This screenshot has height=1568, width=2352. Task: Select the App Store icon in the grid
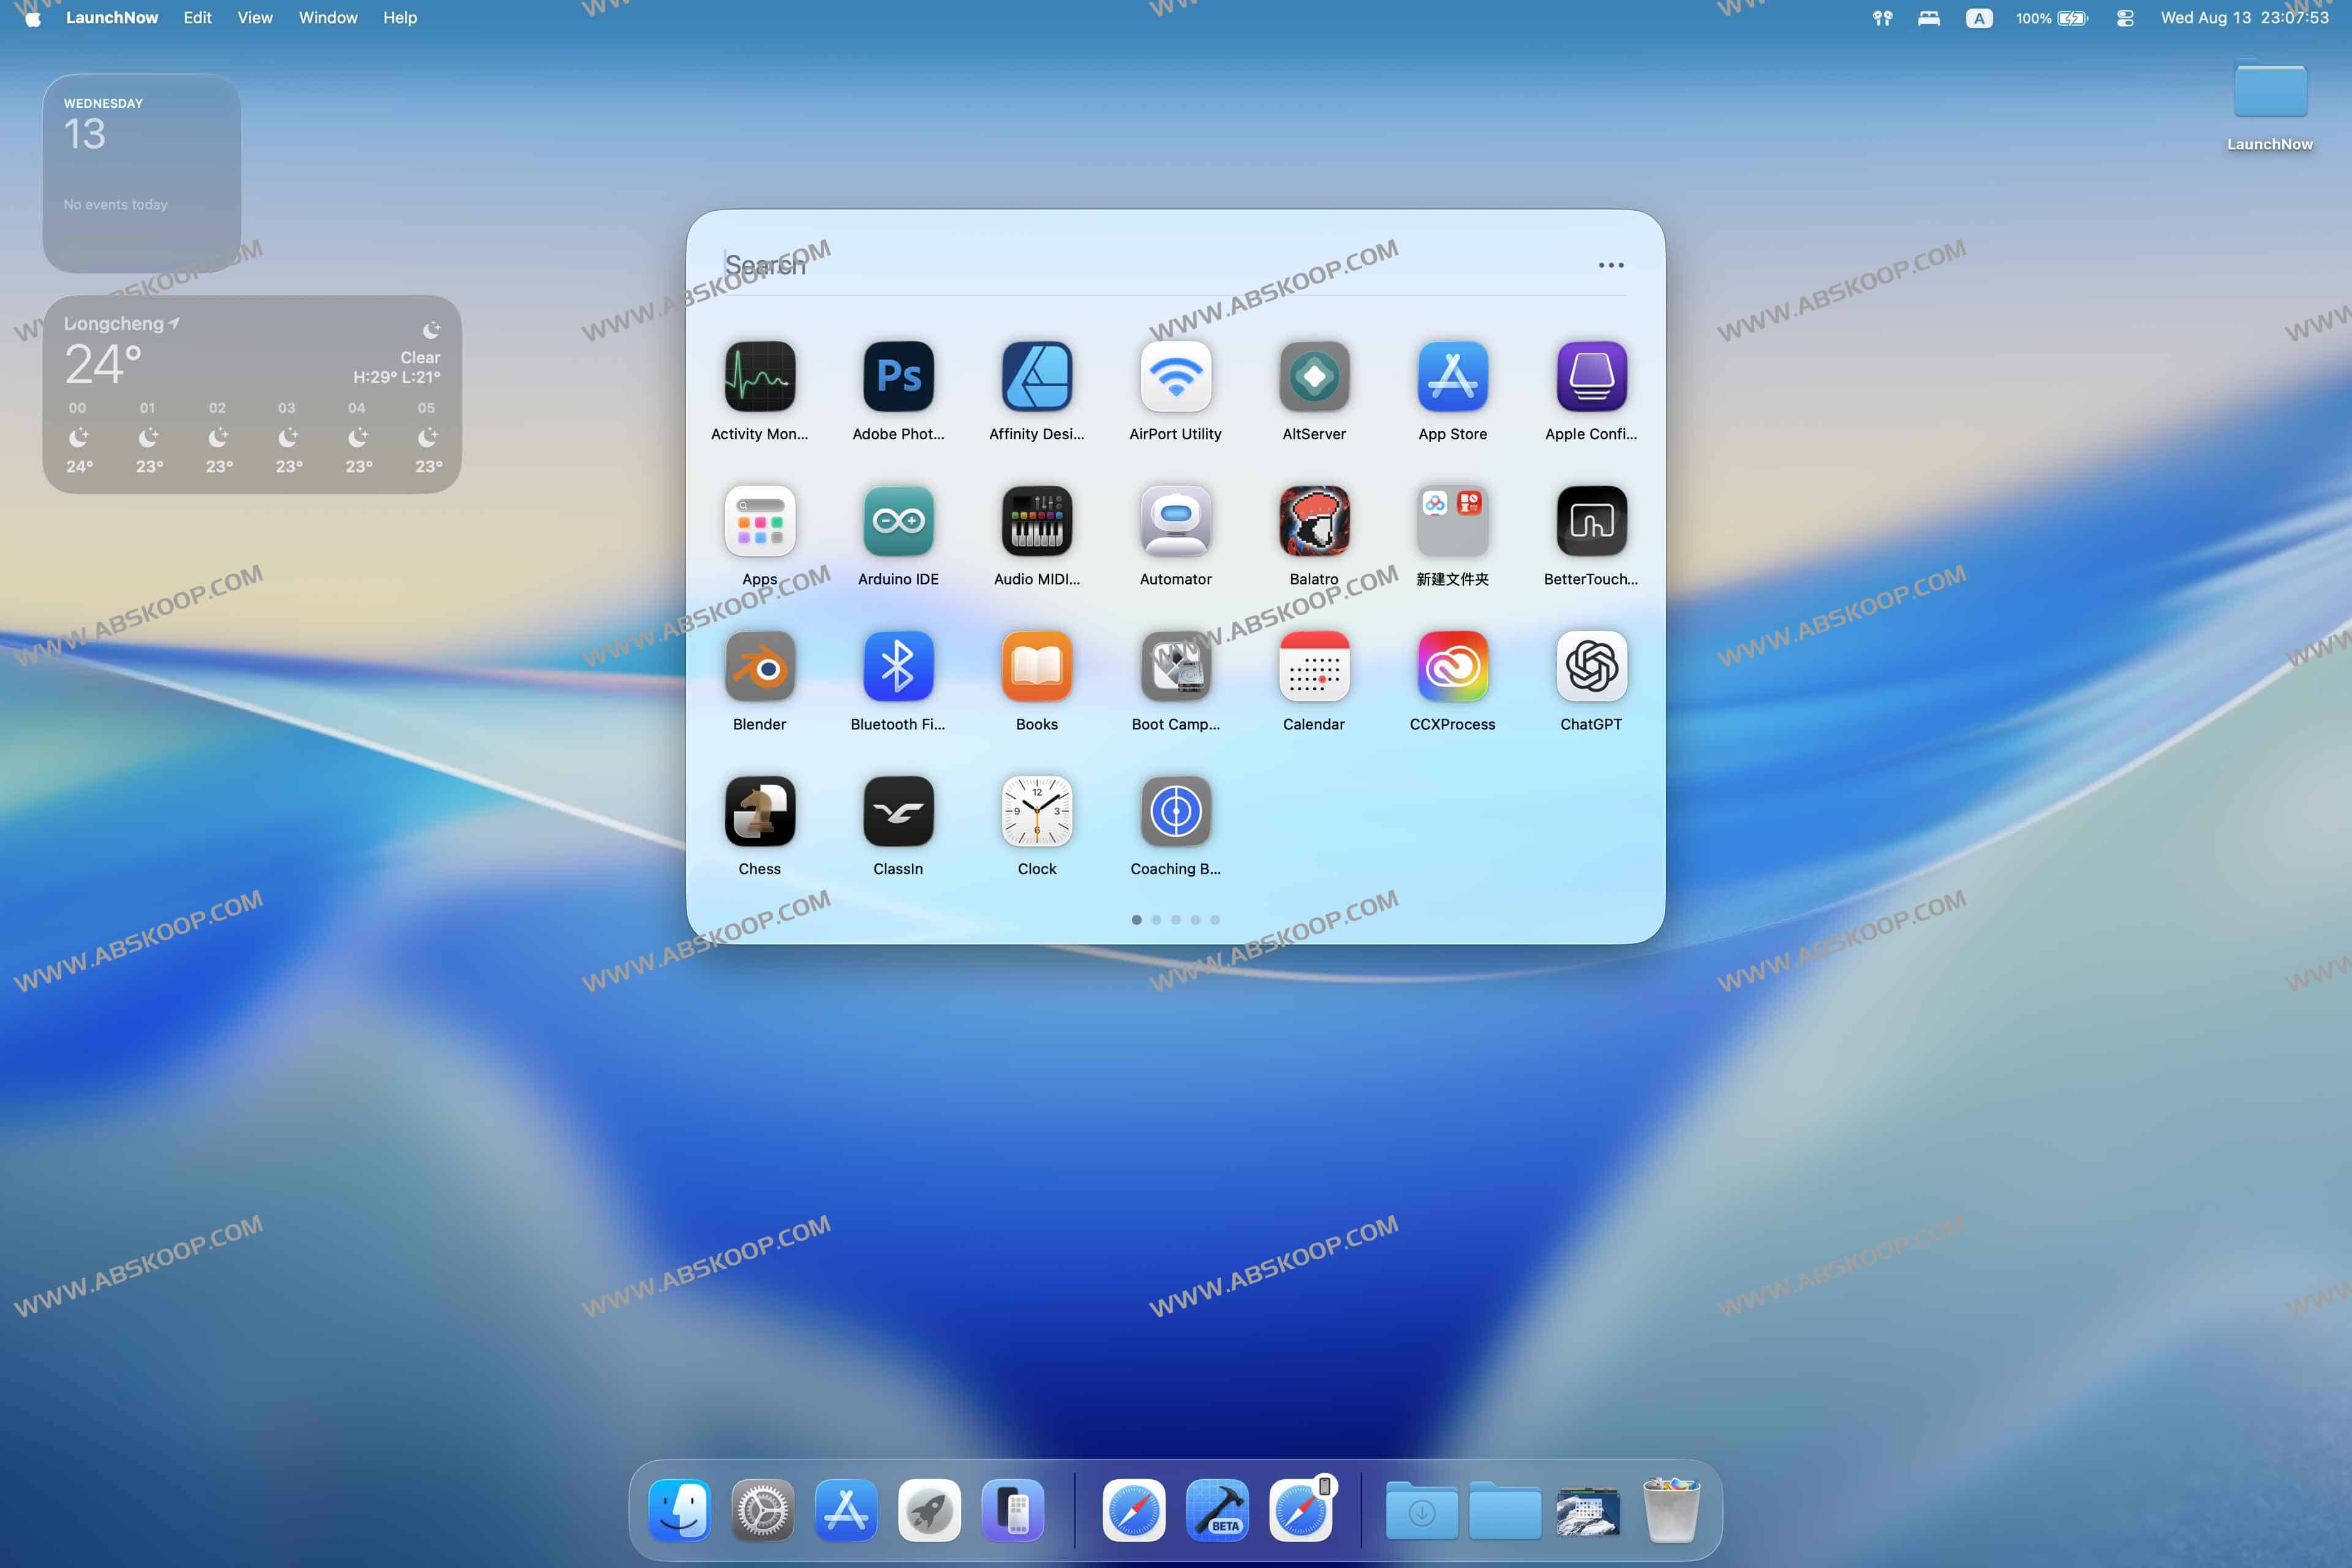pyautogui.click(x=1452, y=377)
